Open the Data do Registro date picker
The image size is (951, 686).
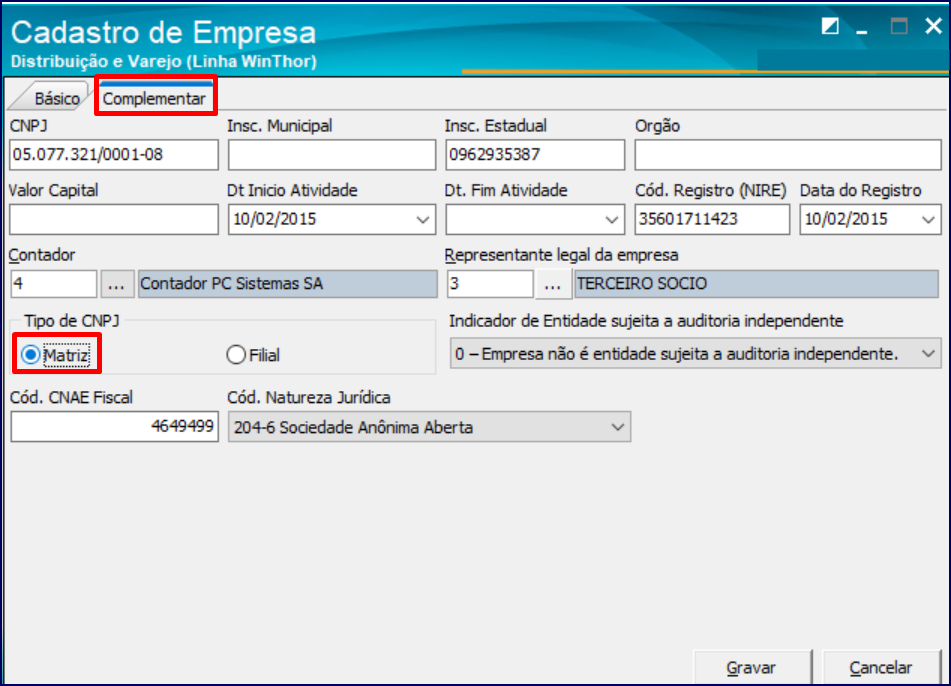pyautogui.click(x=928, y=220)
